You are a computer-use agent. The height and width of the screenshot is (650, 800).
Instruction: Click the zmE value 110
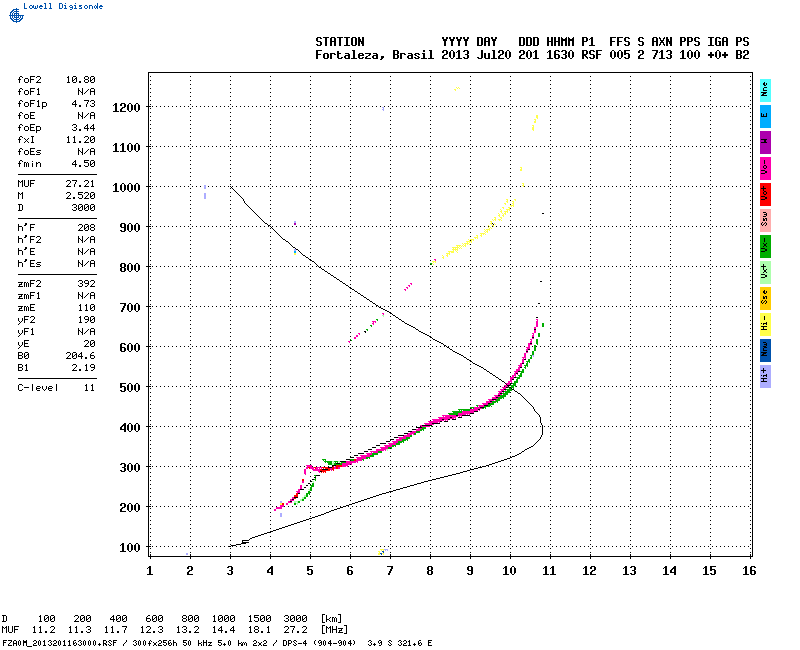click(86, 308)
